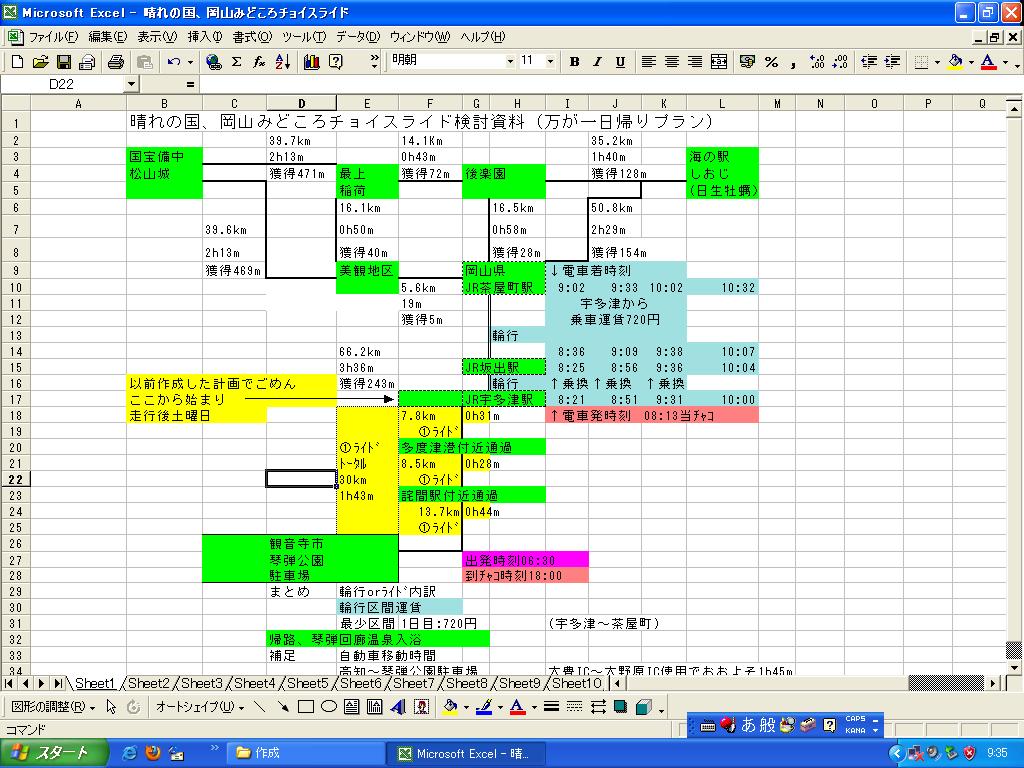Click the Merge and Center icon
Viewport: 1024px width, 768px height.
[718, 62]
